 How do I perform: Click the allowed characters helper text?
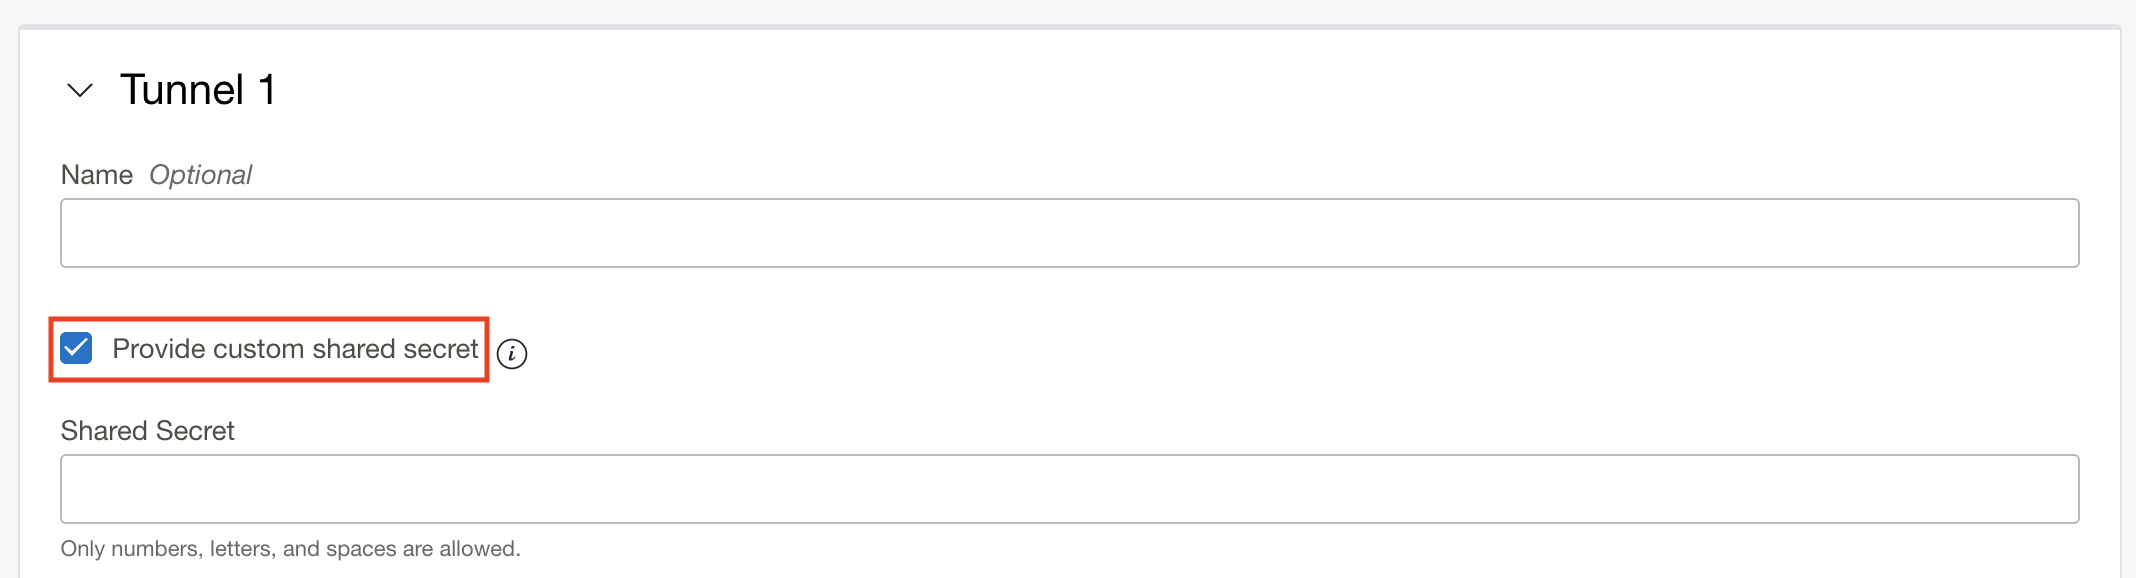point(290,549)
